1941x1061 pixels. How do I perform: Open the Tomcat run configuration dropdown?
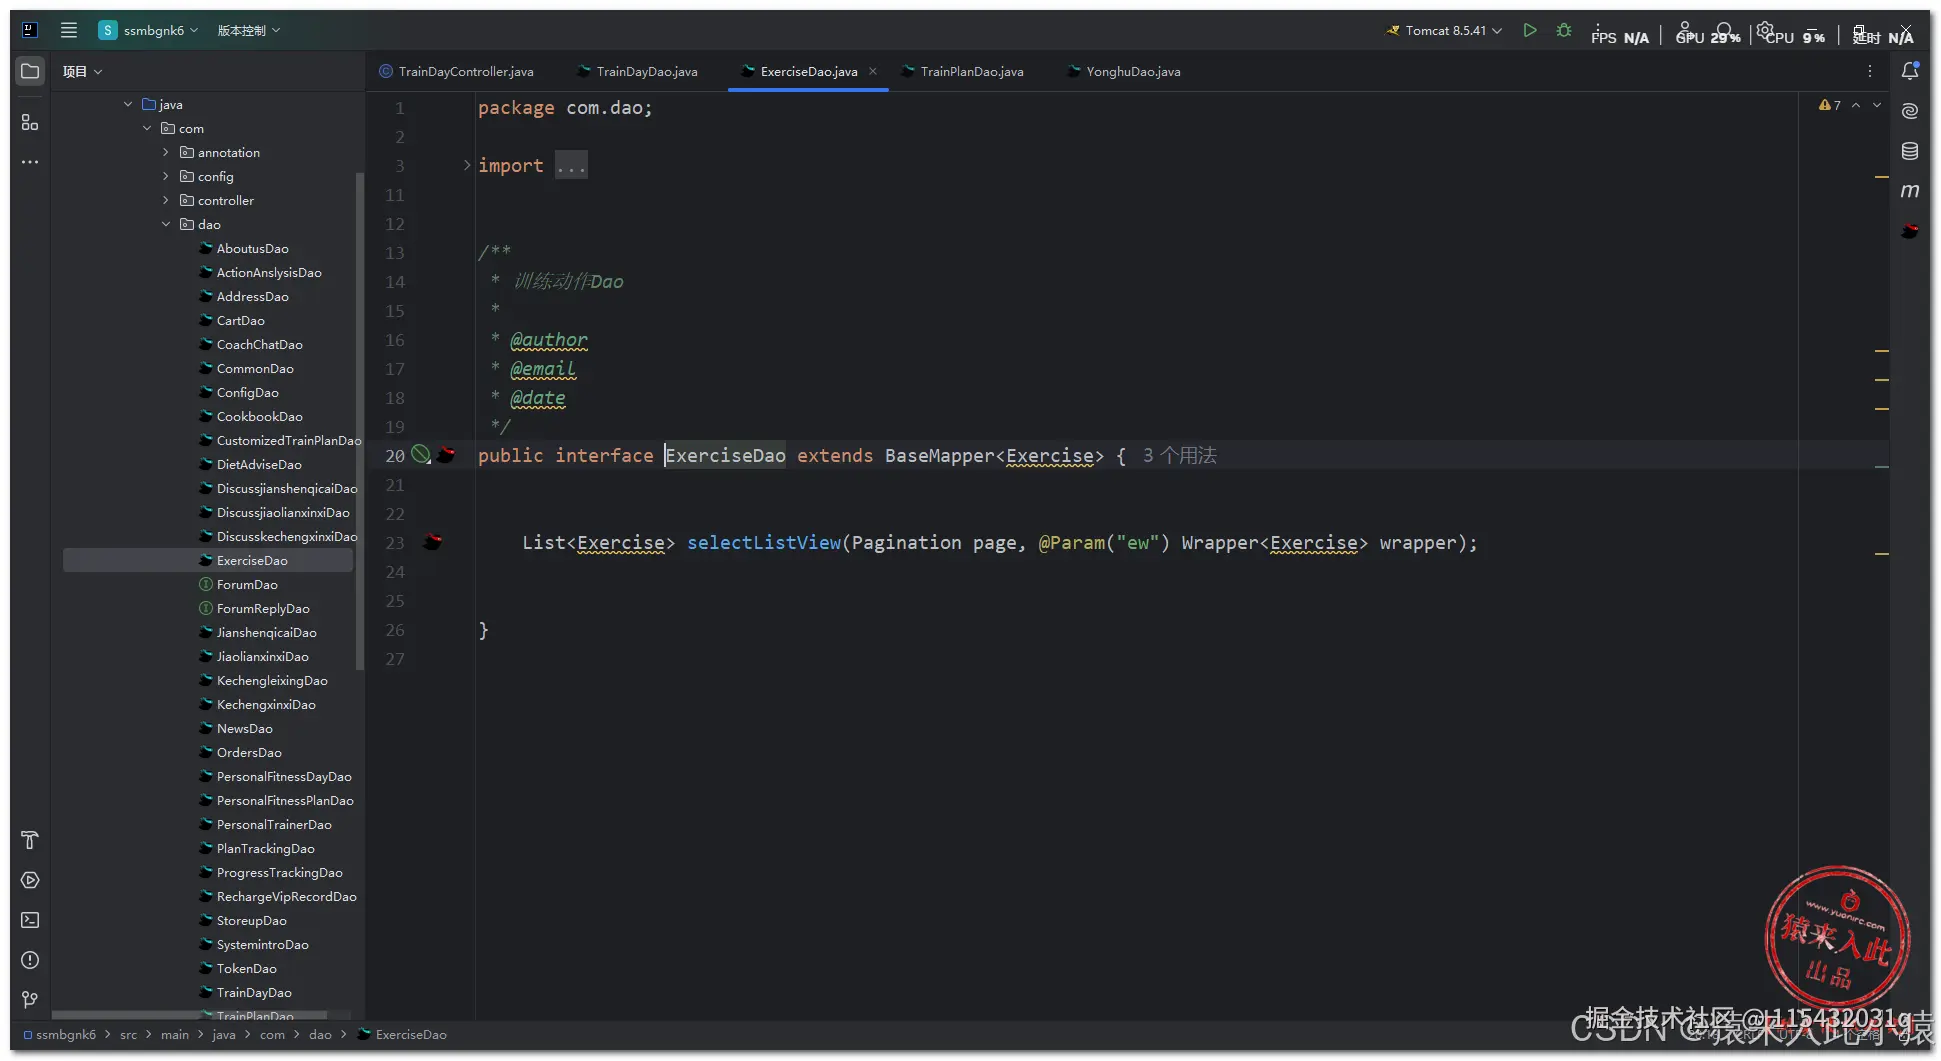point(1447,31)
